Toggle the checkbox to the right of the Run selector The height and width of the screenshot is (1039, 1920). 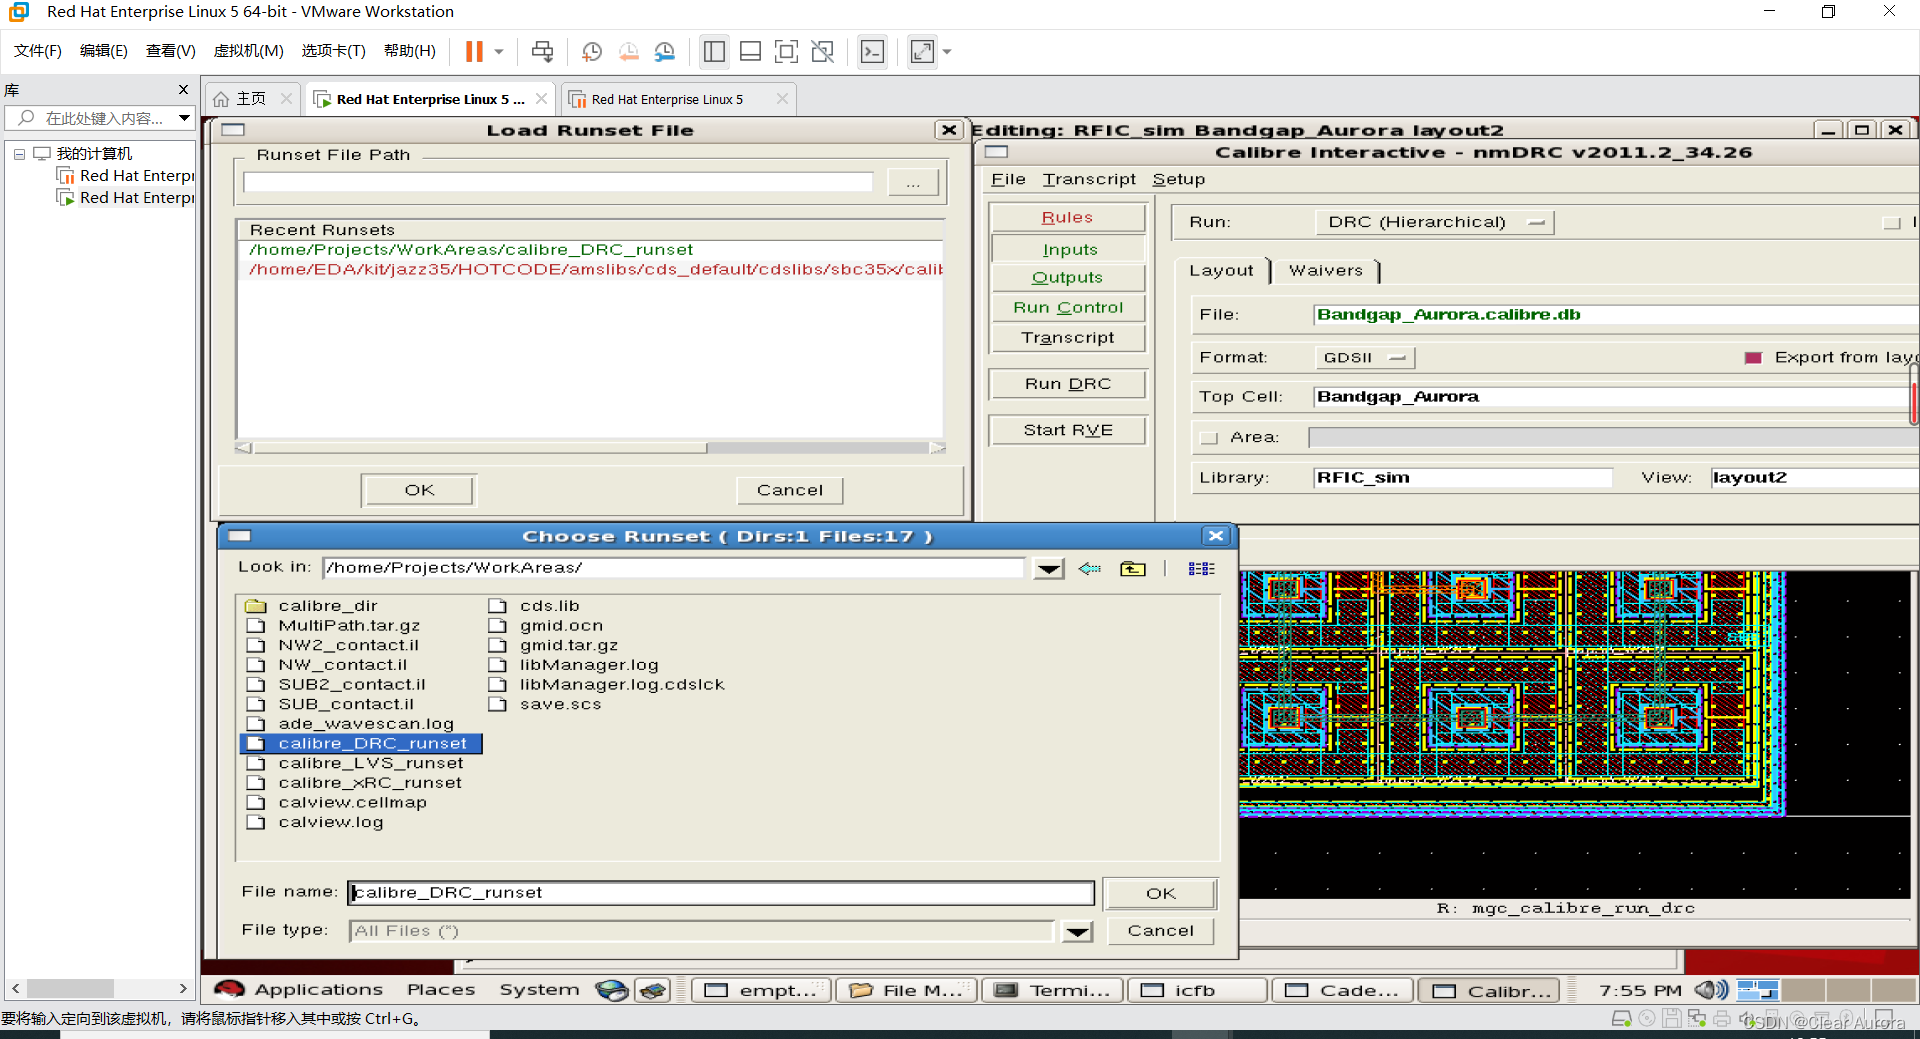click(x=1892, y=223)
